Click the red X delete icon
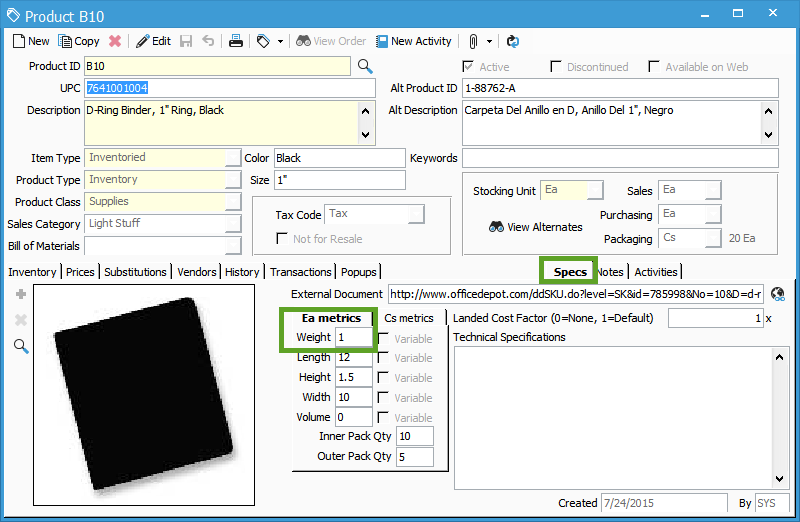This screenshot has width=800, height=522. click(115, 41)
